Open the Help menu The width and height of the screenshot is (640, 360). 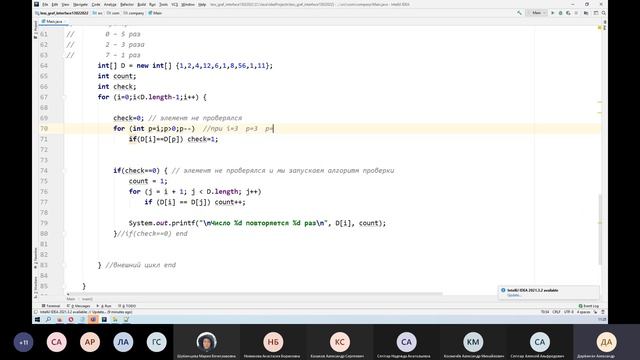[202, 4]
